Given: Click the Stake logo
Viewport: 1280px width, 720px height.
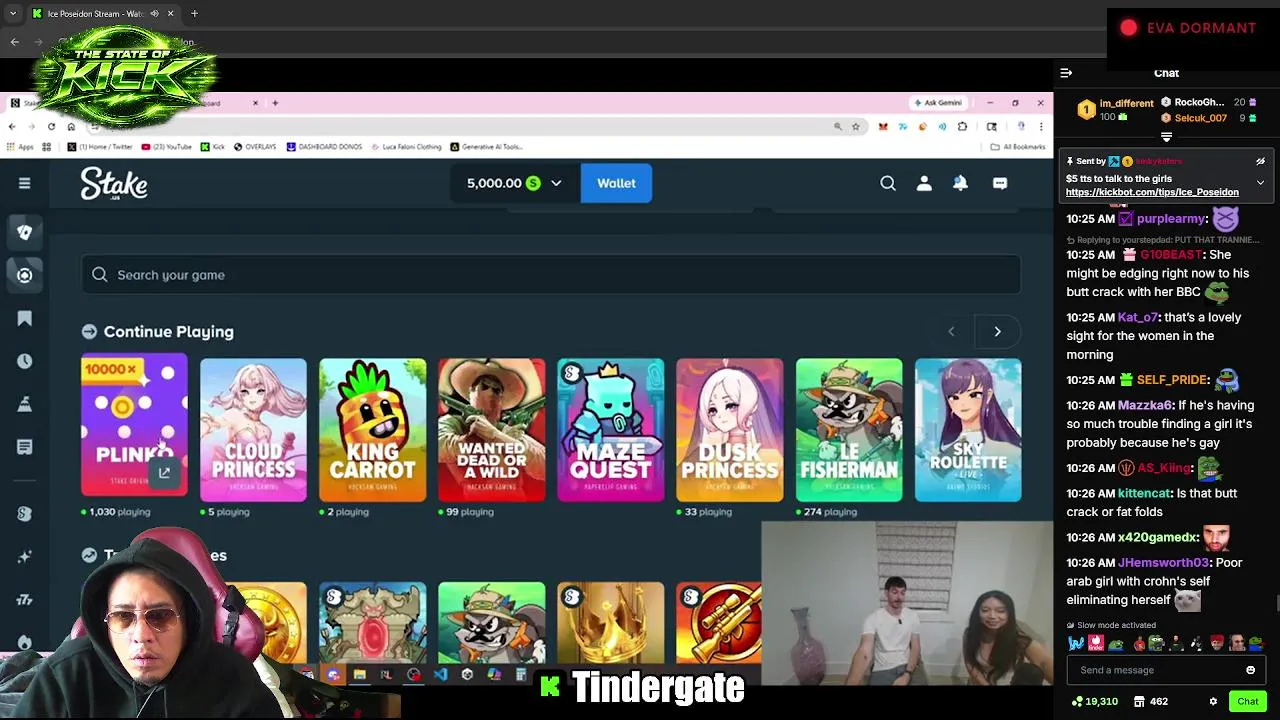Looking at the screenshot, I should point(114,183).
